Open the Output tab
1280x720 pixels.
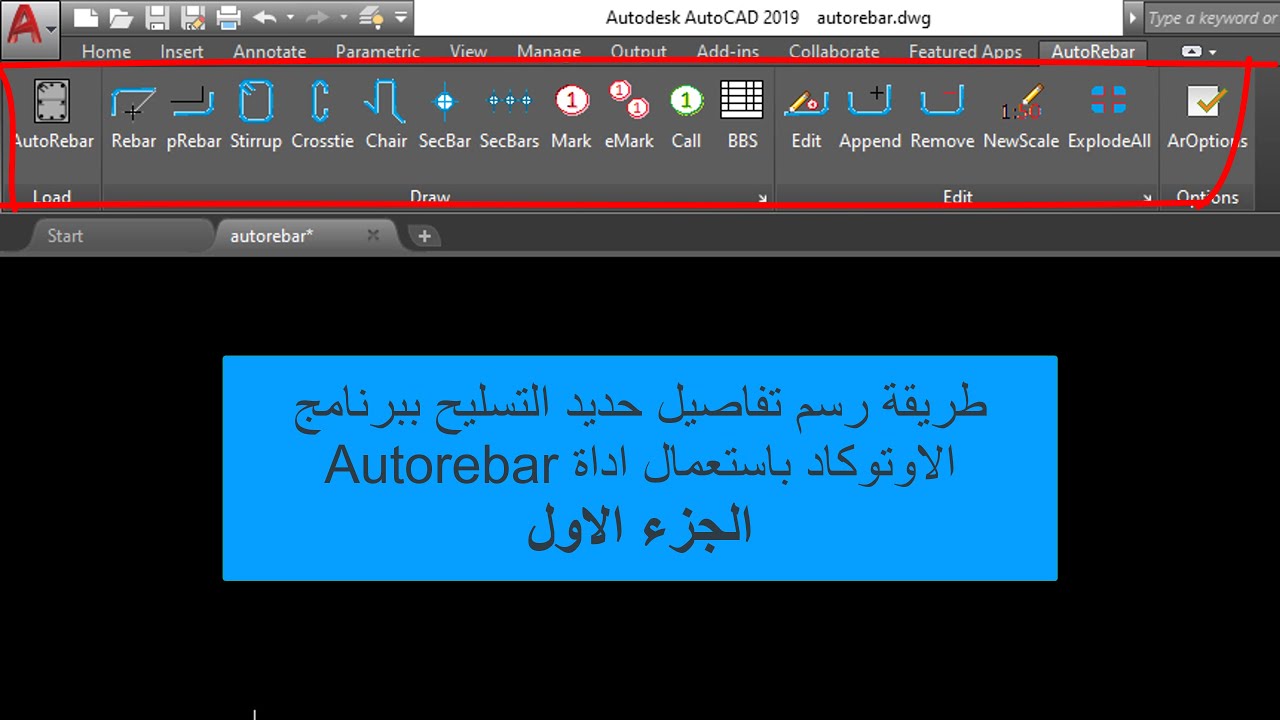(x=638, y=51)
